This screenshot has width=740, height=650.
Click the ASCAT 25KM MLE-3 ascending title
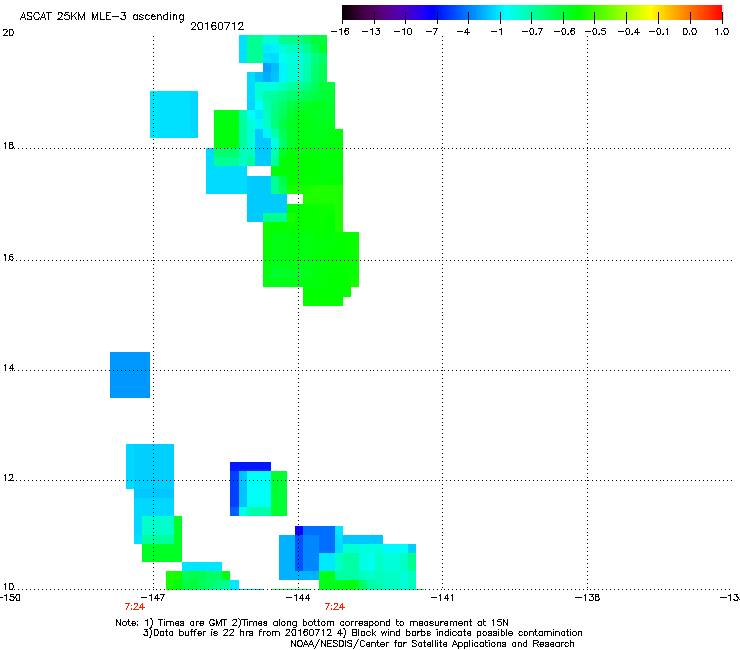click(102, 16)
